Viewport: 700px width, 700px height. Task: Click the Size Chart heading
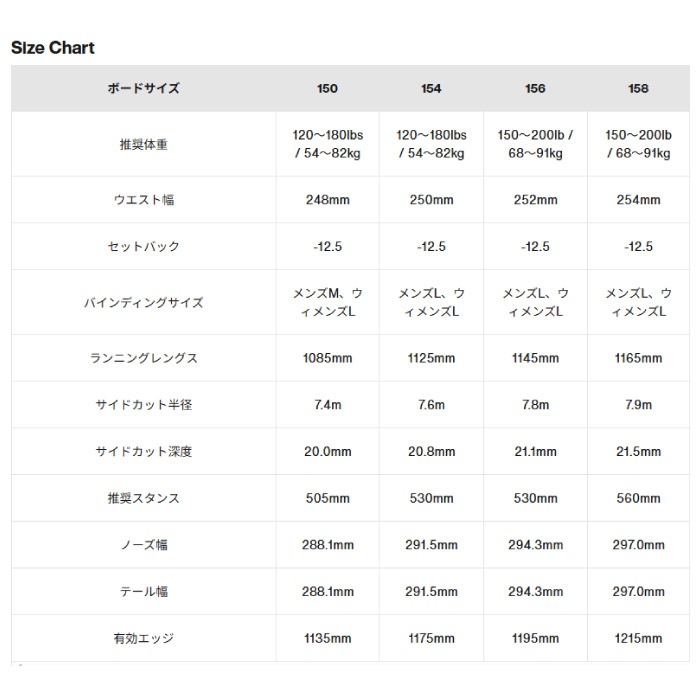[52, 47]
